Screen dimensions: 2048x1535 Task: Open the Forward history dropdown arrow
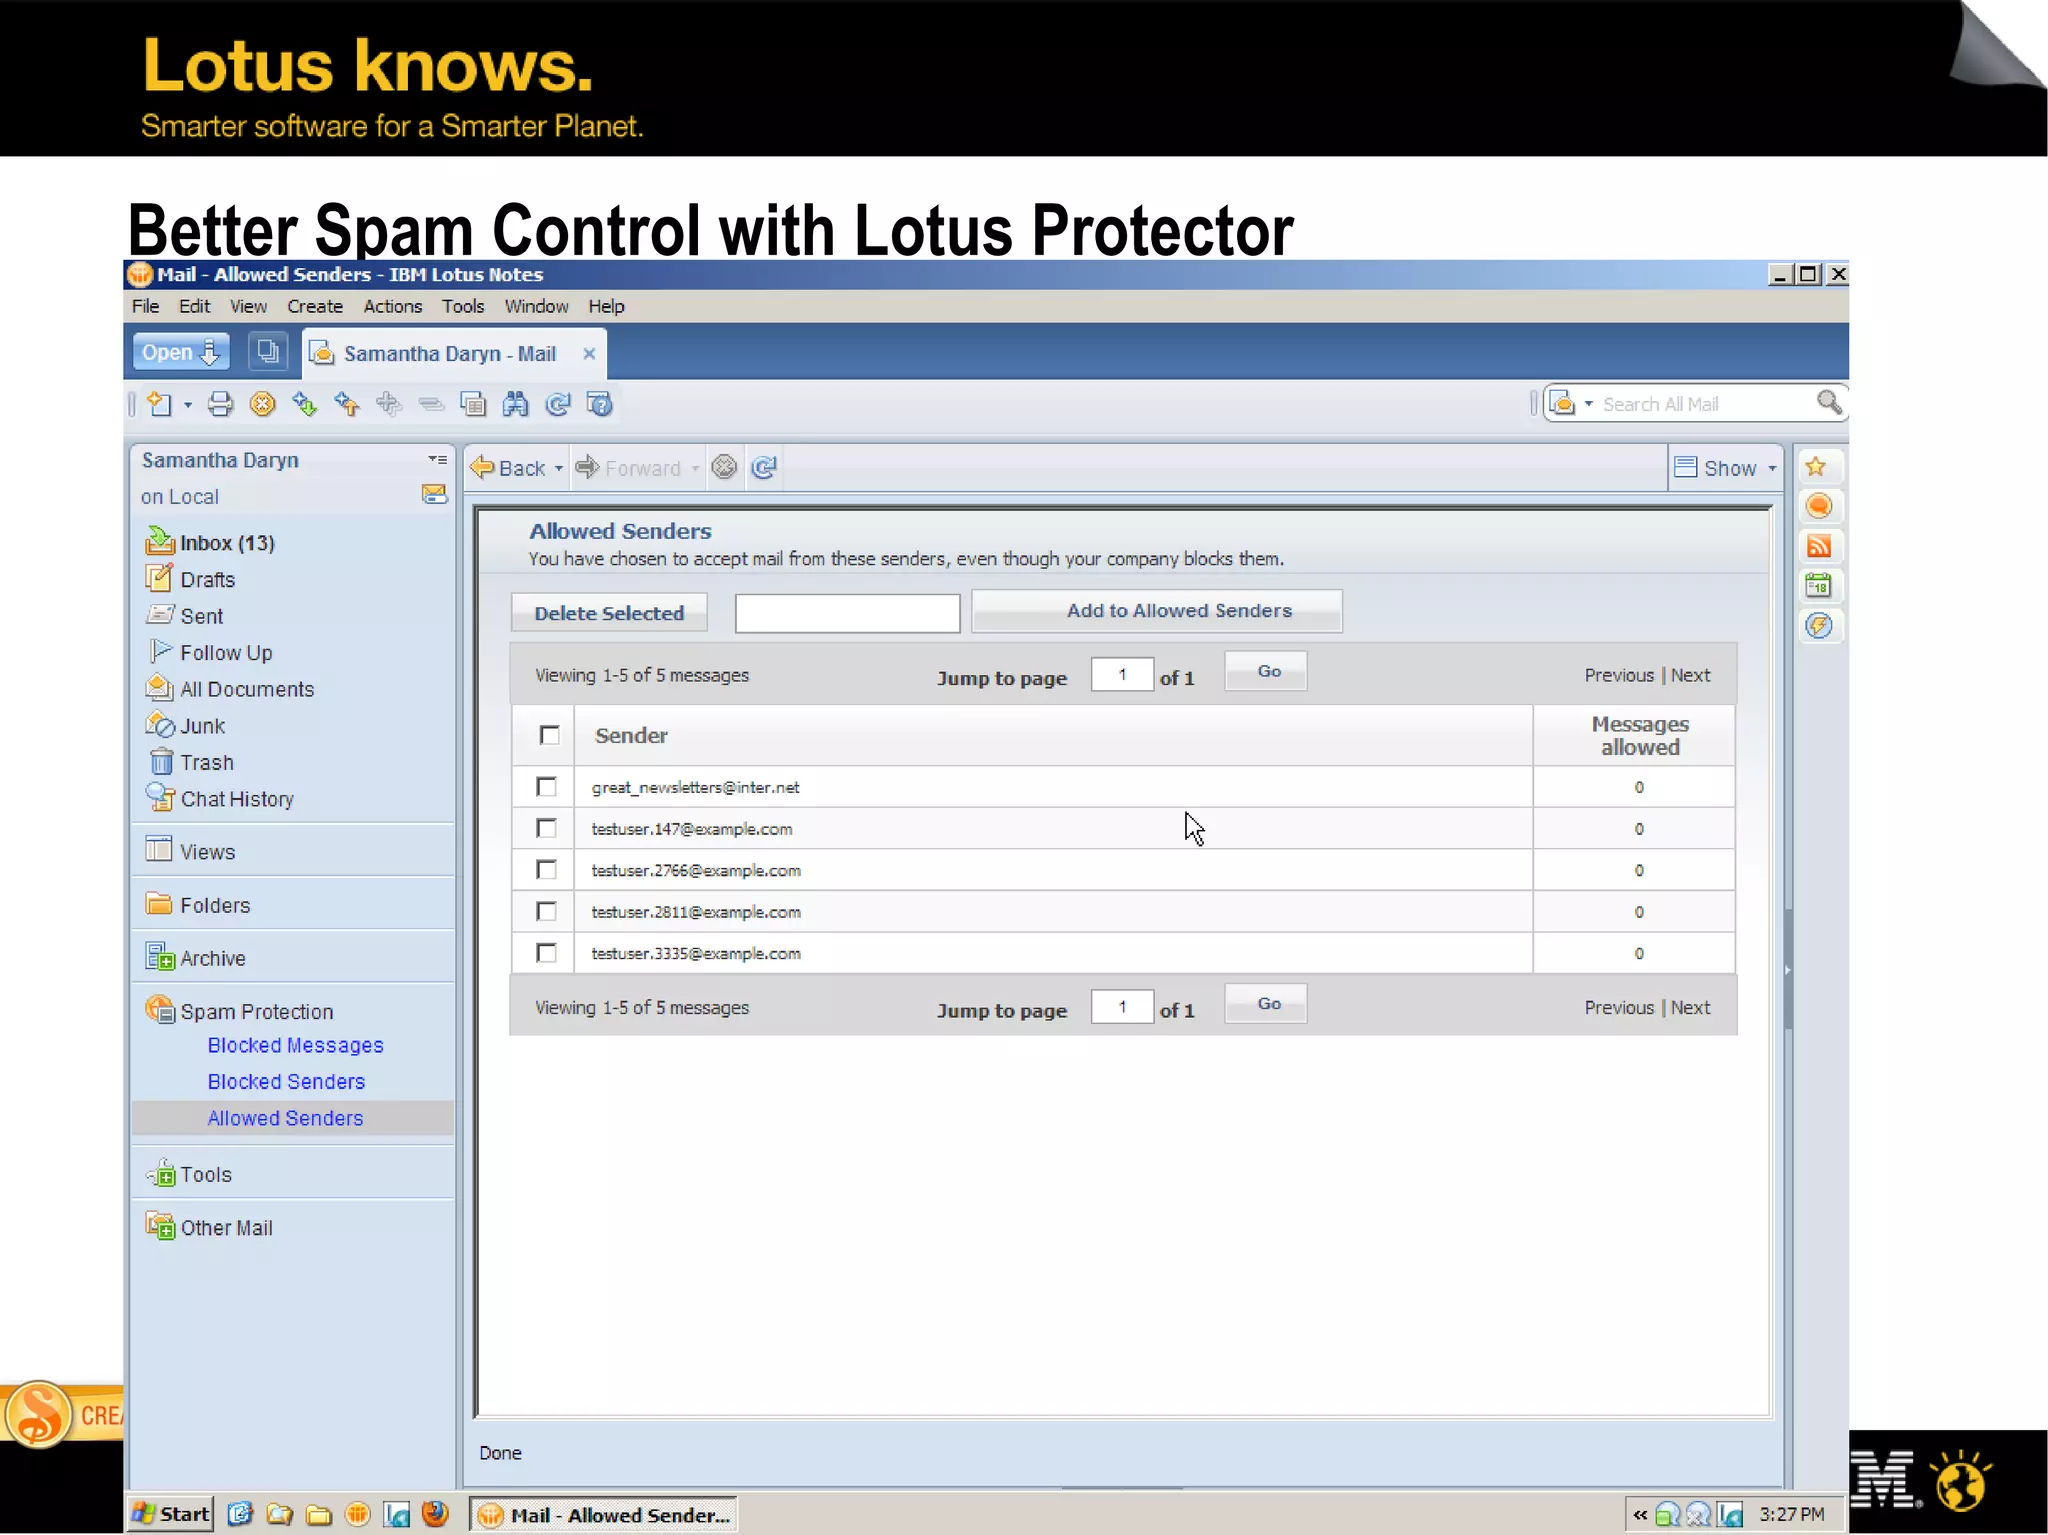695,468
